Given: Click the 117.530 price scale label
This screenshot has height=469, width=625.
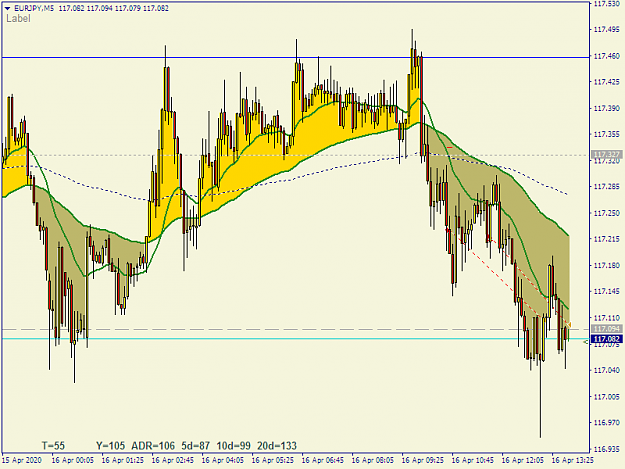Looking at the screenshot, I should pyautogui.click(x=607, y=4).
